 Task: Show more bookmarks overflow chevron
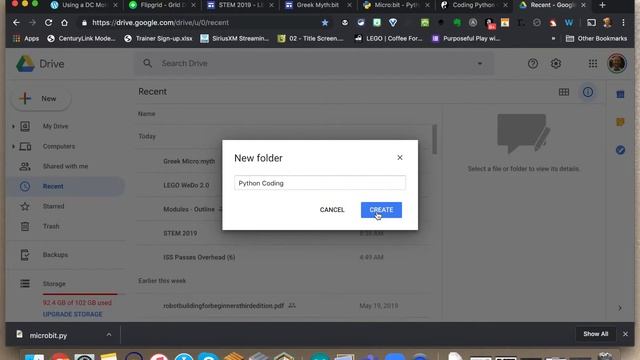point(553,38)
